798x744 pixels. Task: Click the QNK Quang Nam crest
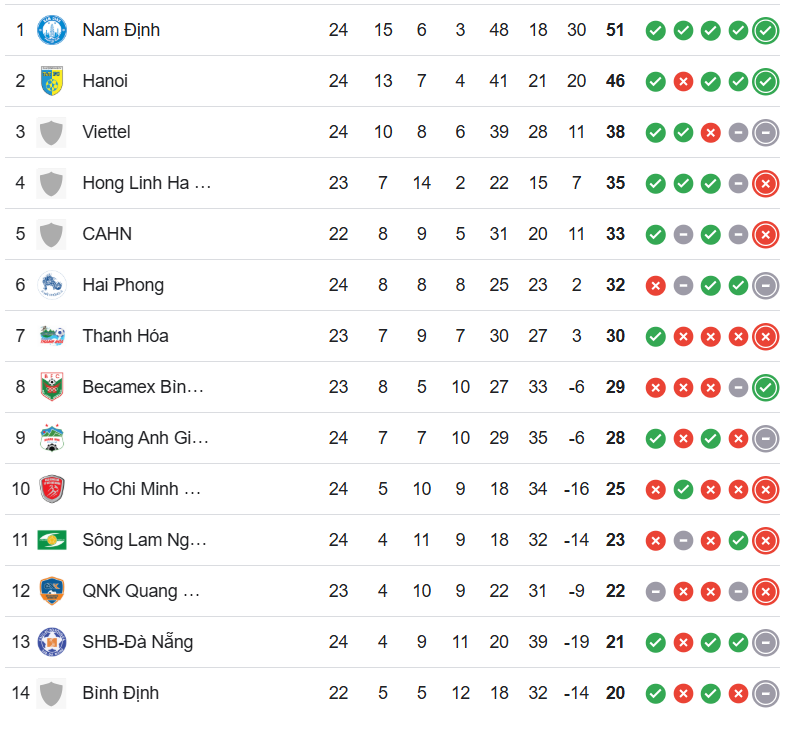click(x=52, y=591)
